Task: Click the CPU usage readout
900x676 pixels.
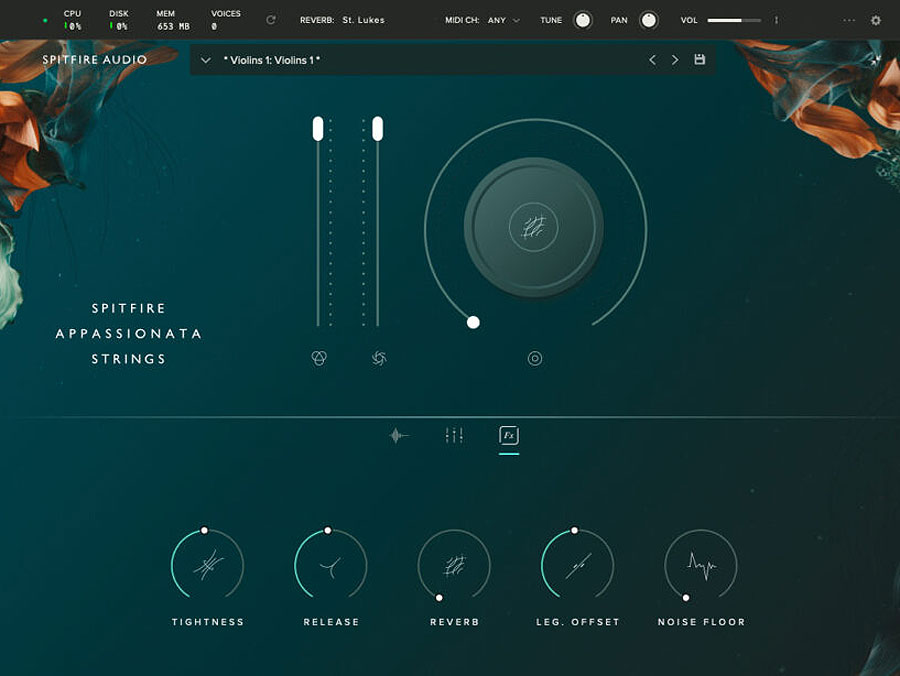Action: tap(72, 20)
